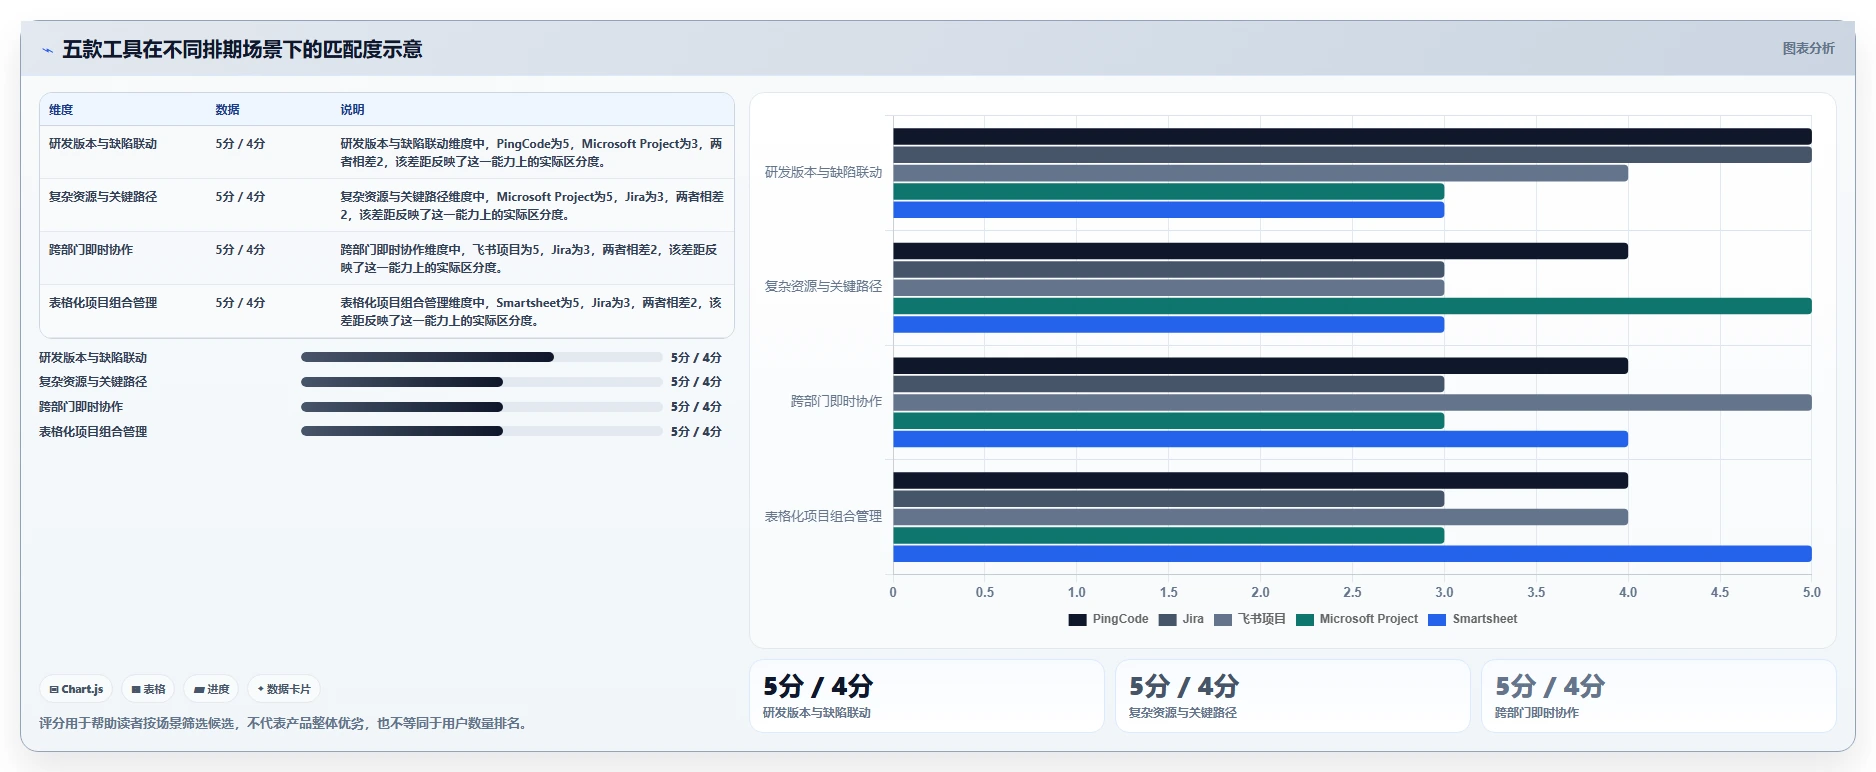The image size is (1876, 772).
Task: Click the chart axis label 跨部门即时协作
Action: (836, 402)
